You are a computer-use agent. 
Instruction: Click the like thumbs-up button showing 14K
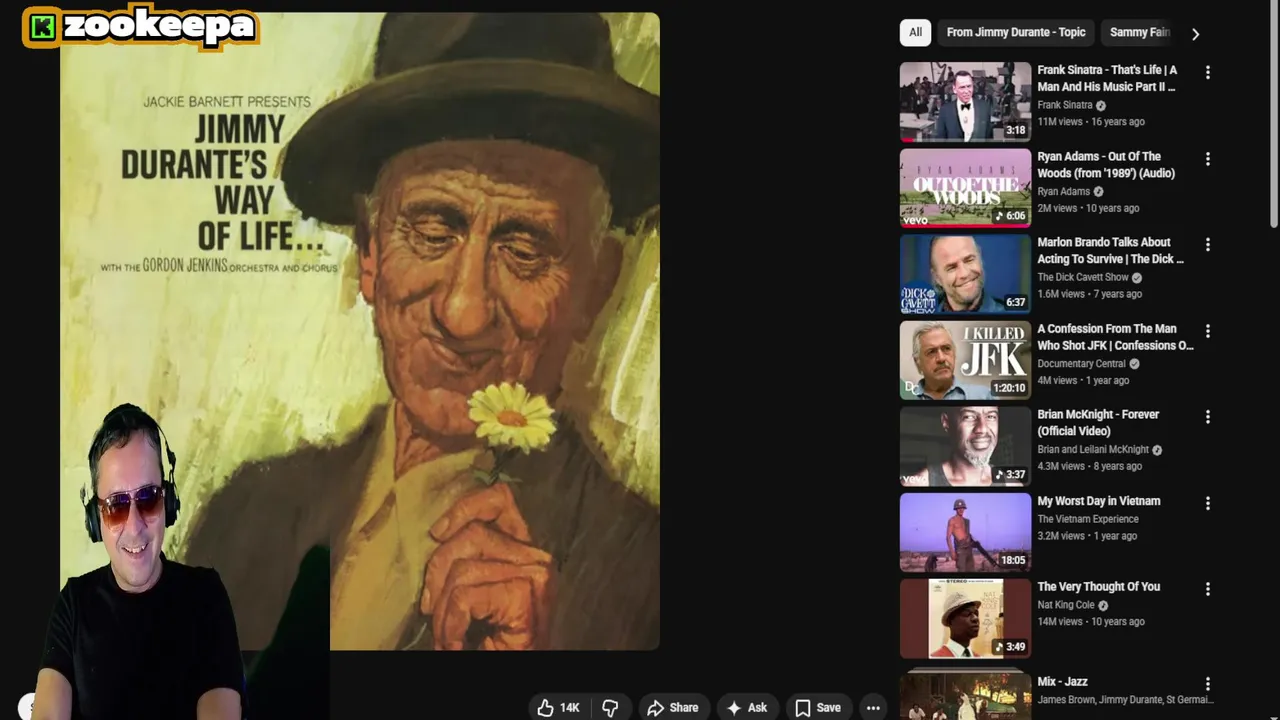pyautogui.click(x=557, y=707)
